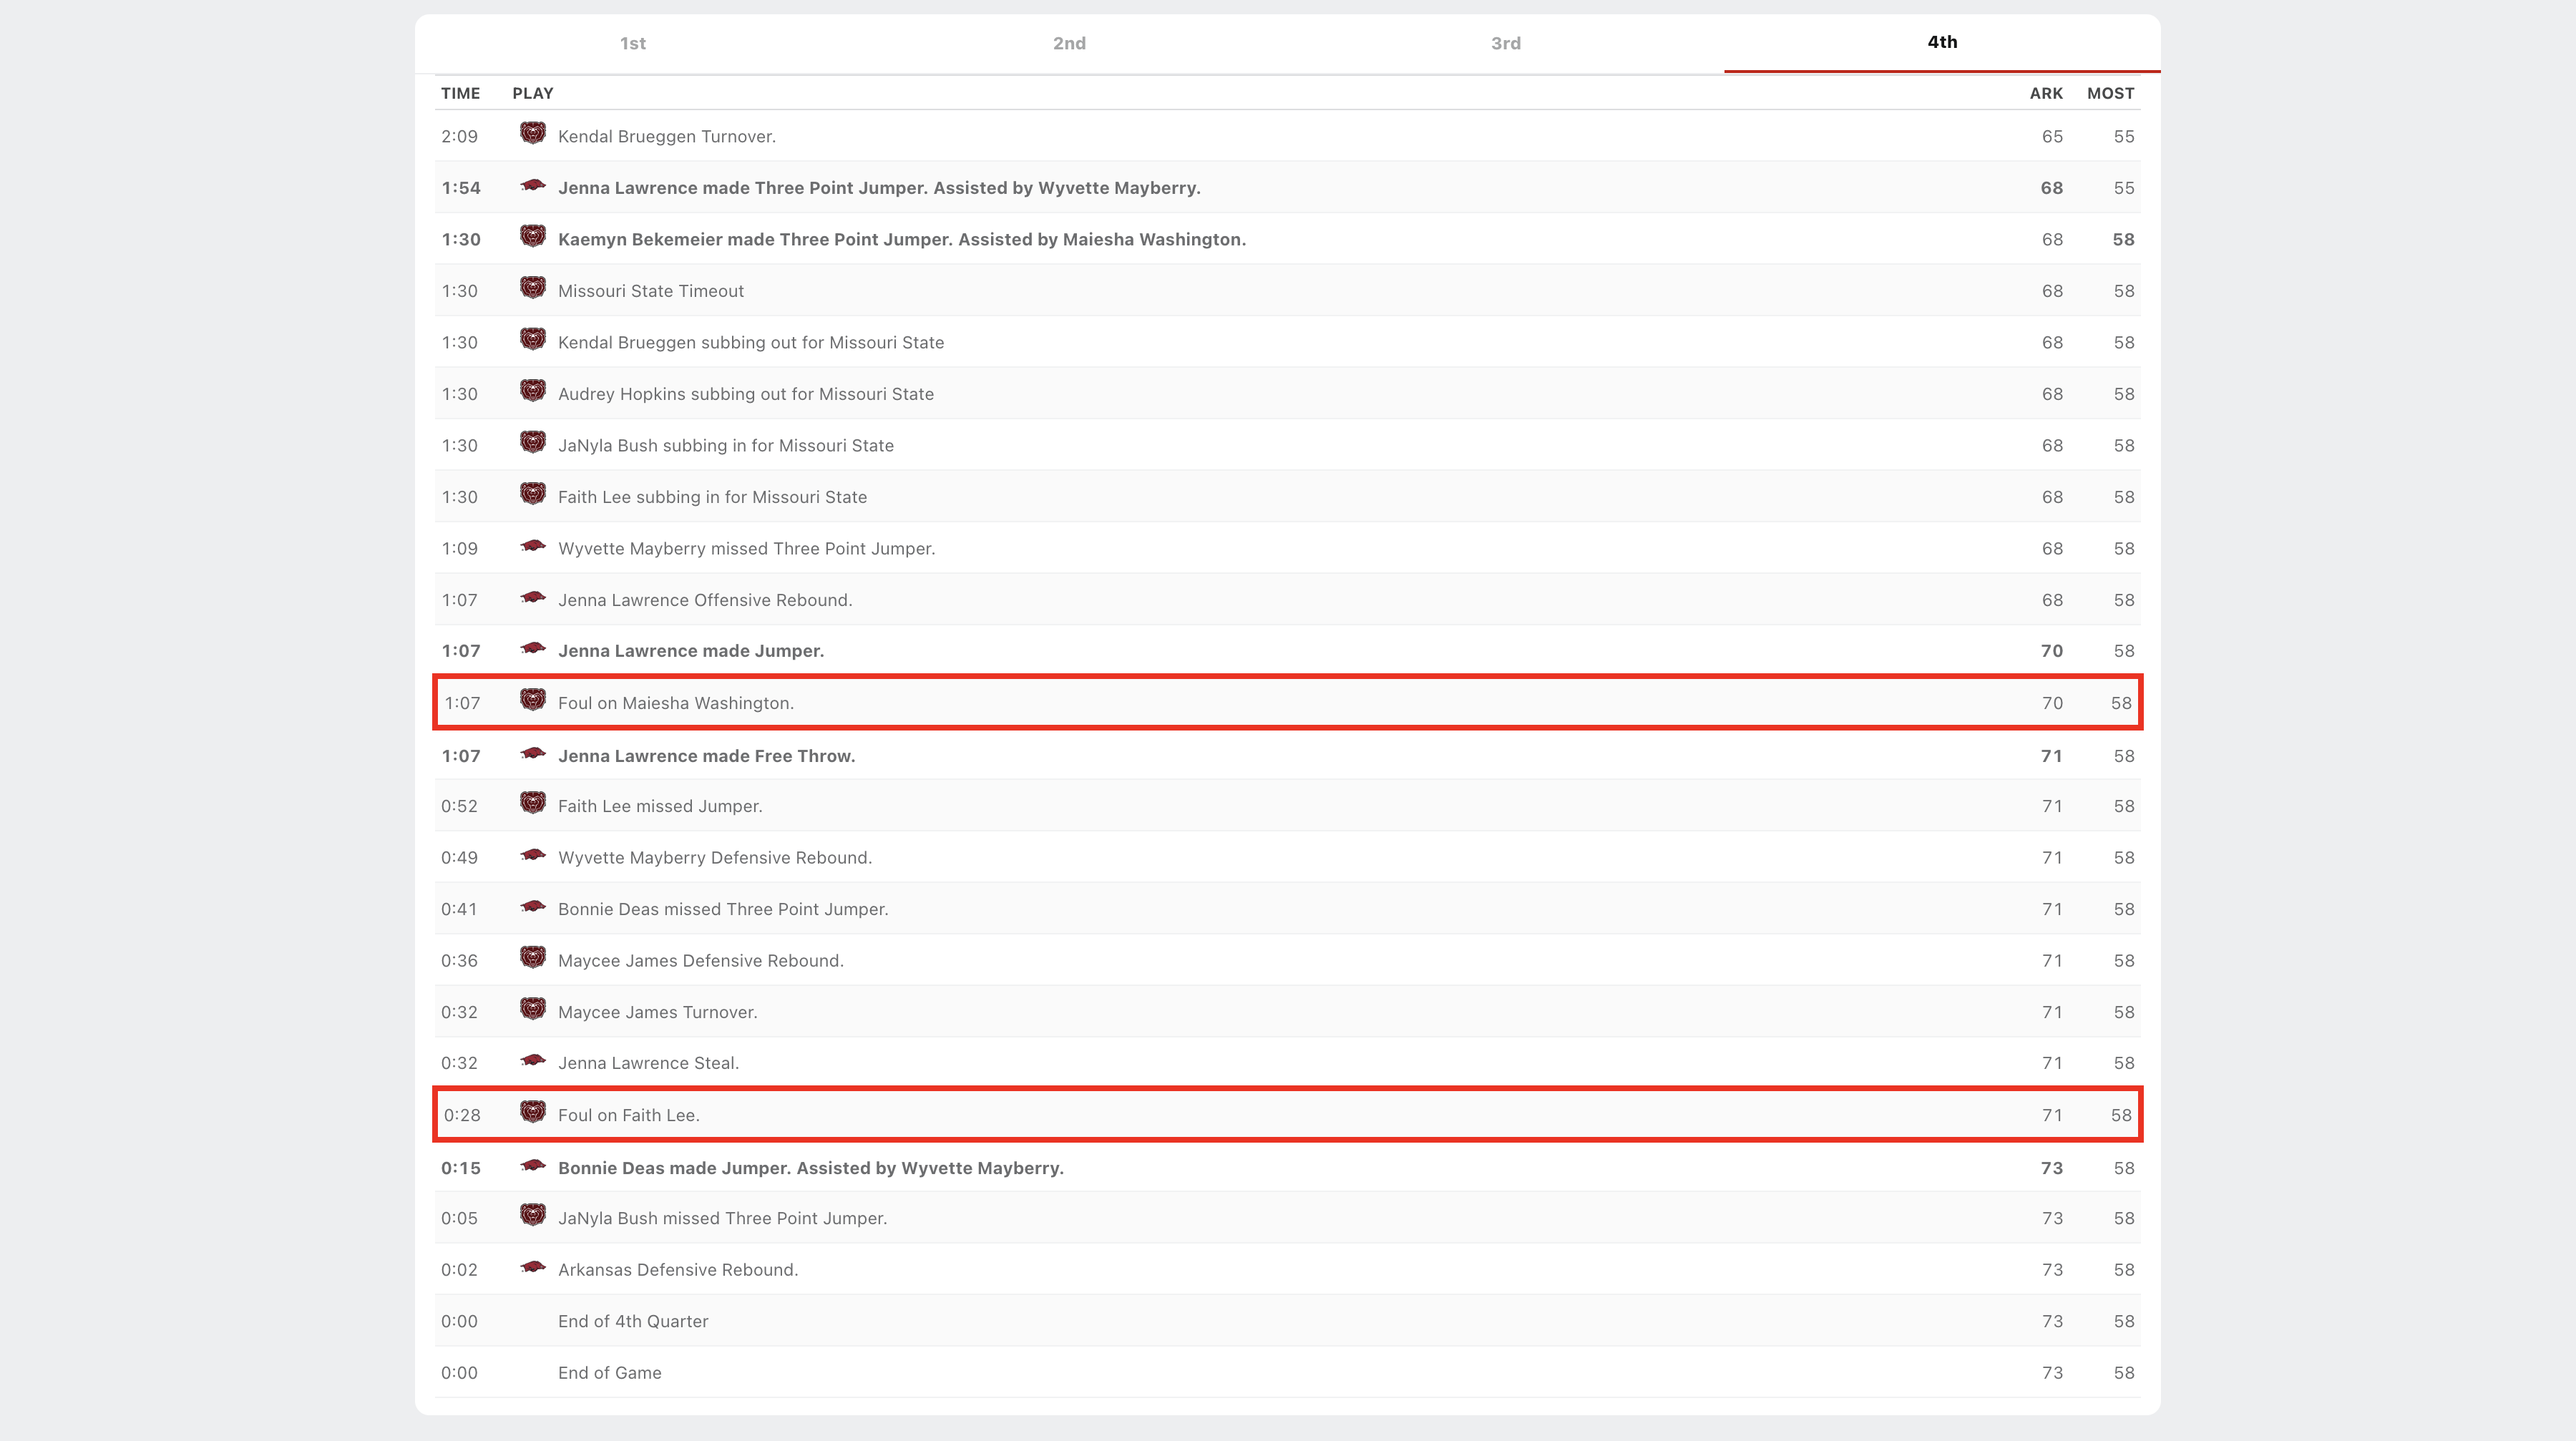Click the 4th quarter tab
This screenshot has height=1441, width=2576.
pos(1941,42)
